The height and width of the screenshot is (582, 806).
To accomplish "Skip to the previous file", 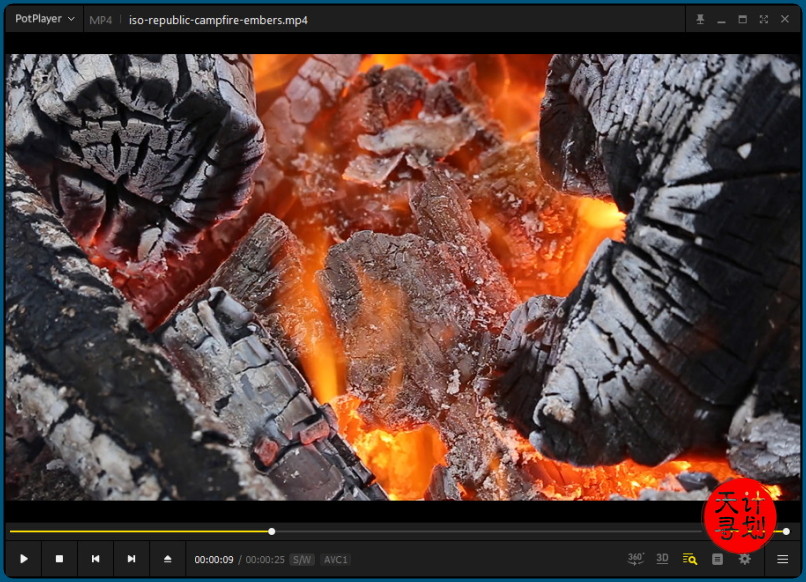I will pyautogui.click(x=95, y=559).
